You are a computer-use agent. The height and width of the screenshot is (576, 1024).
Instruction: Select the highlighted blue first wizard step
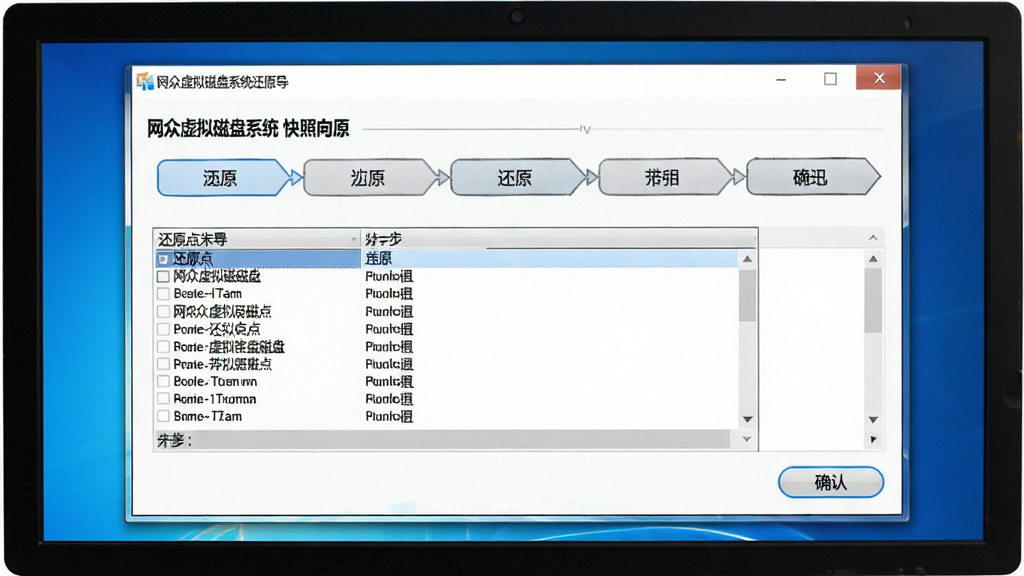pyautogui.click(x=223, y=178)
